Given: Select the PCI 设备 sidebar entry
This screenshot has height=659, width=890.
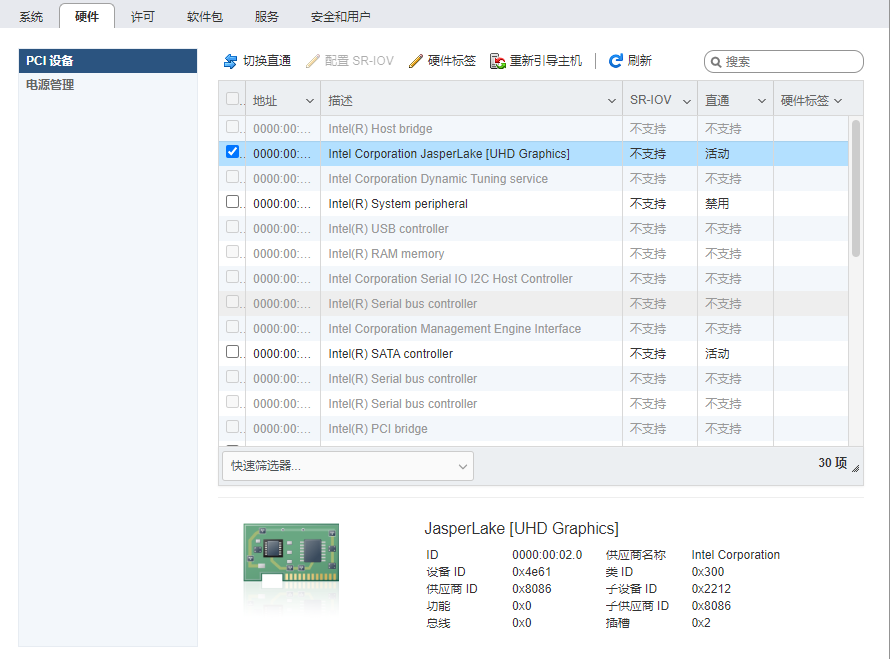Looking at the screenshot, I should 58,60.
